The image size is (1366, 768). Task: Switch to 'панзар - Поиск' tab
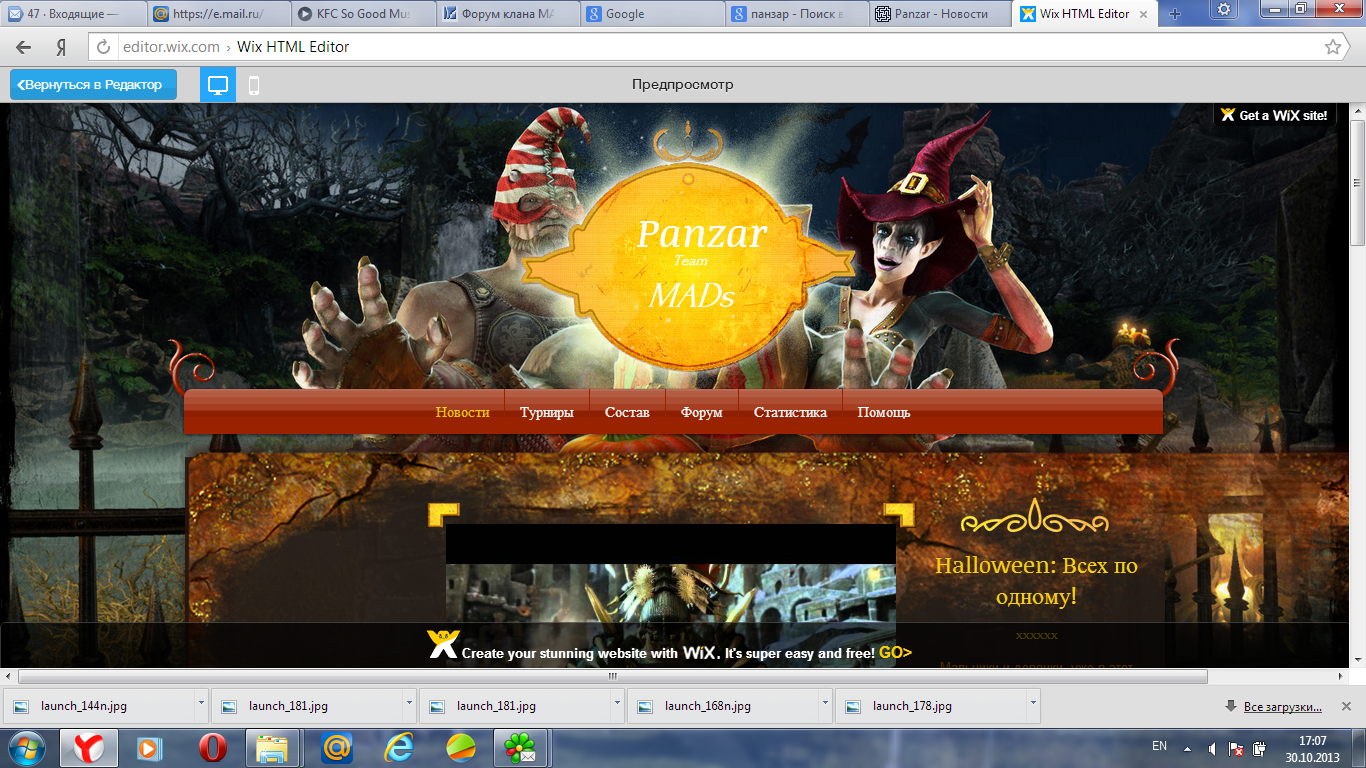click(796, 14)
